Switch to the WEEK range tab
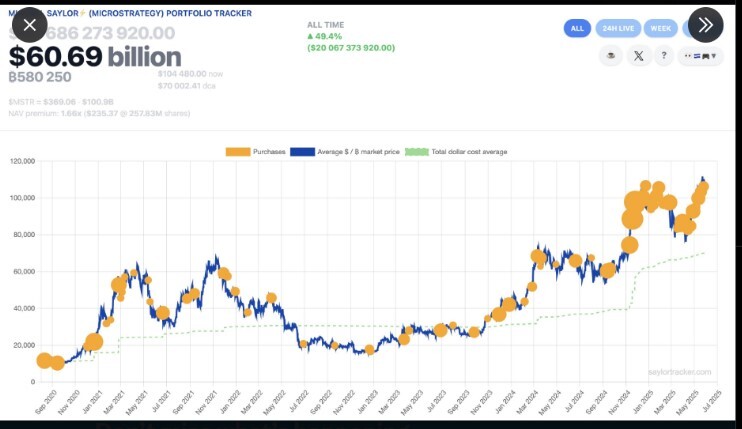 (661, 28)
